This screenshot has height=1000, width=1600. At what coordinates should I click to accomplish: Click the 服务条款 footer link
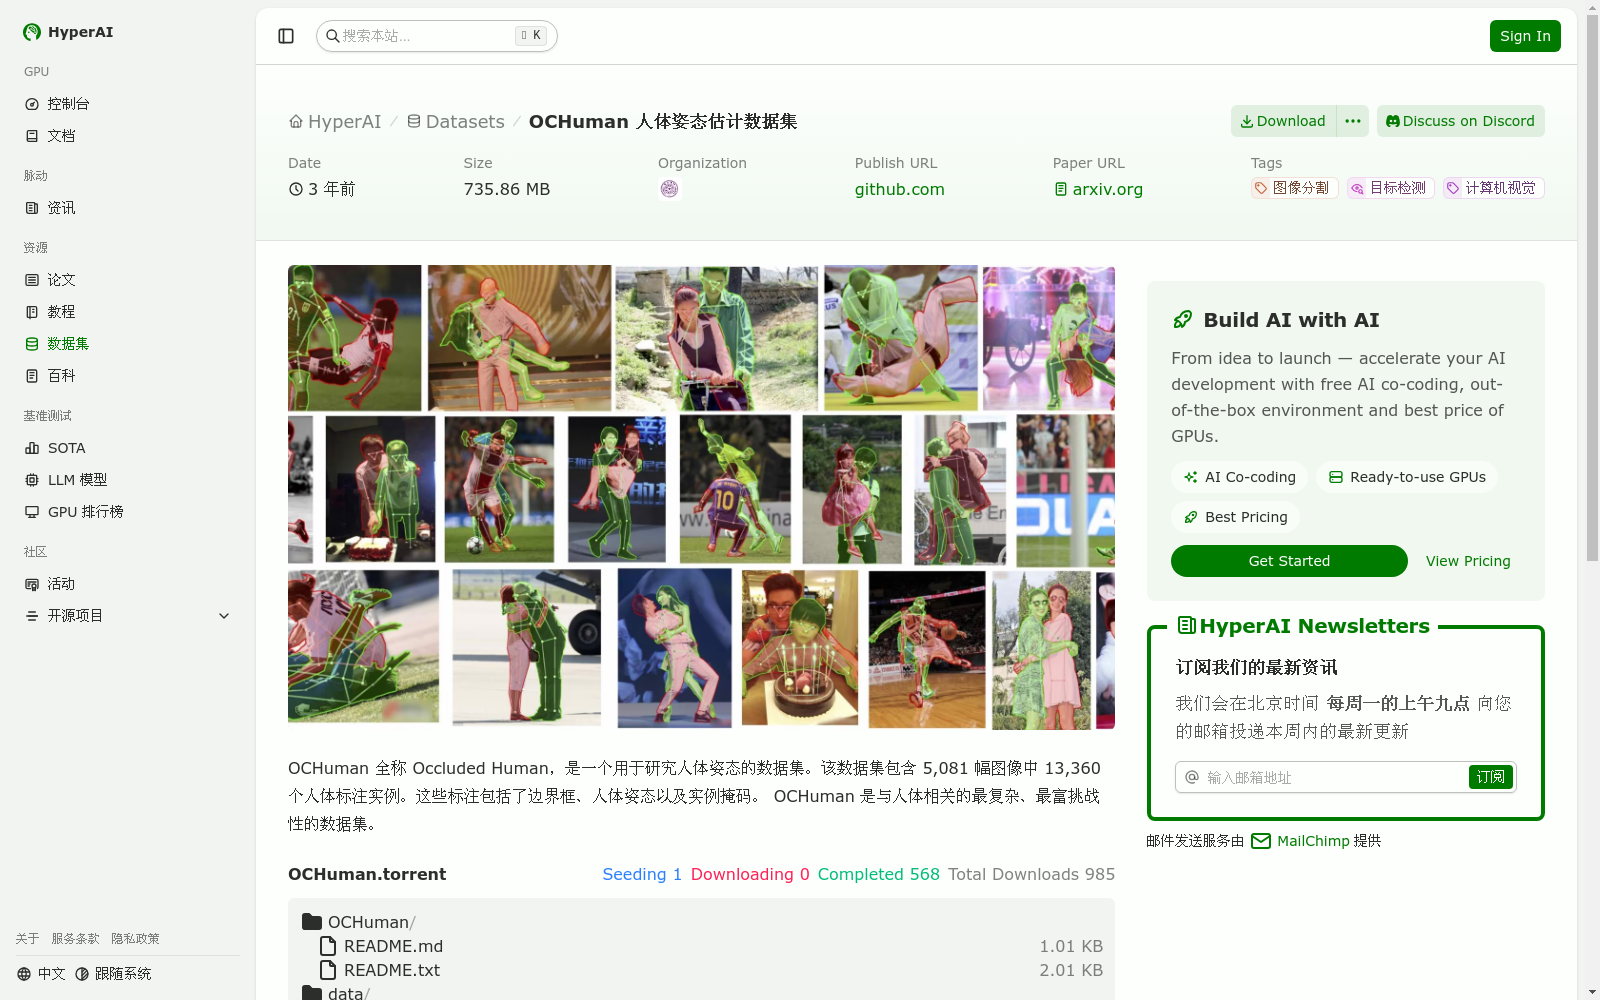pos(75,939)
